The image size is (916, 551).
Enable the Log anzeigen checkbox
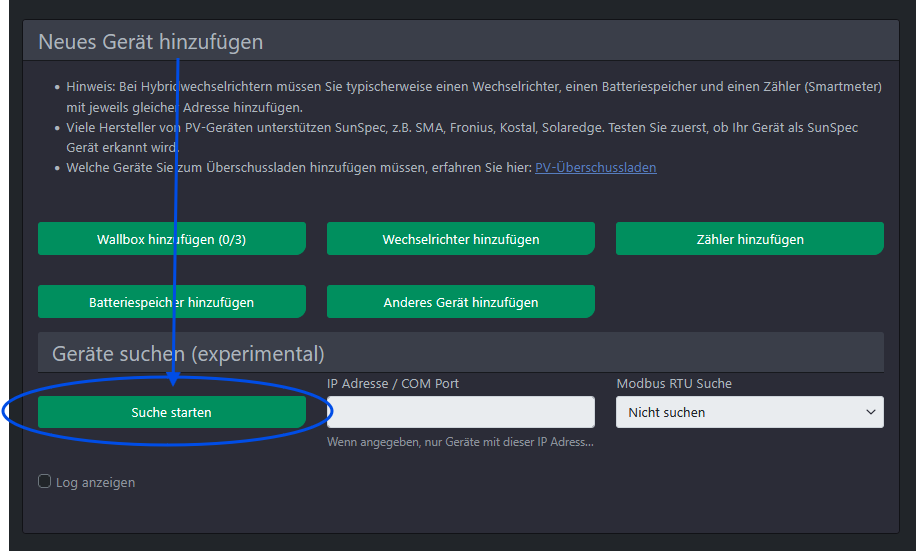click(x=44, y=481)
